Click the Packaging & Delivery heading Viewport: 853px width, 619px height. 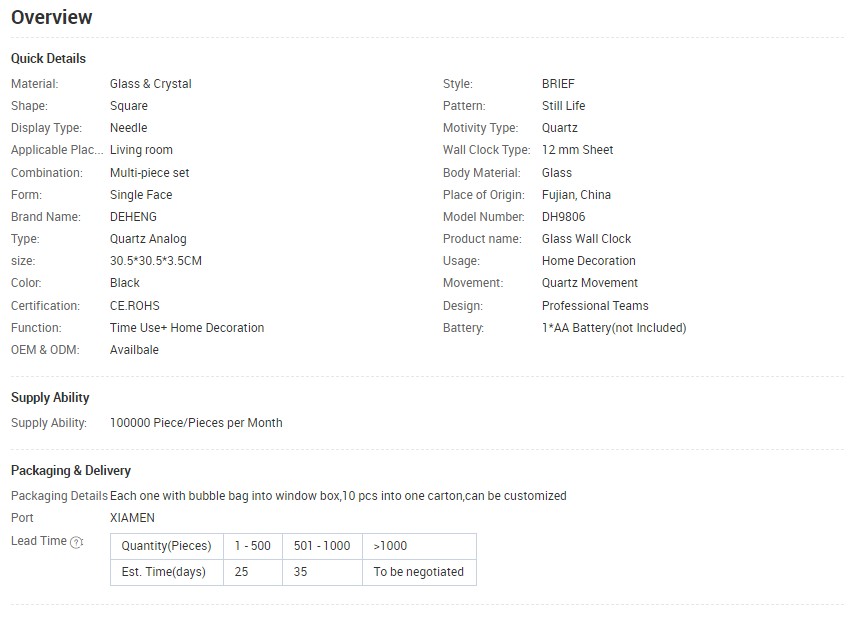click(x=71, y=471)
